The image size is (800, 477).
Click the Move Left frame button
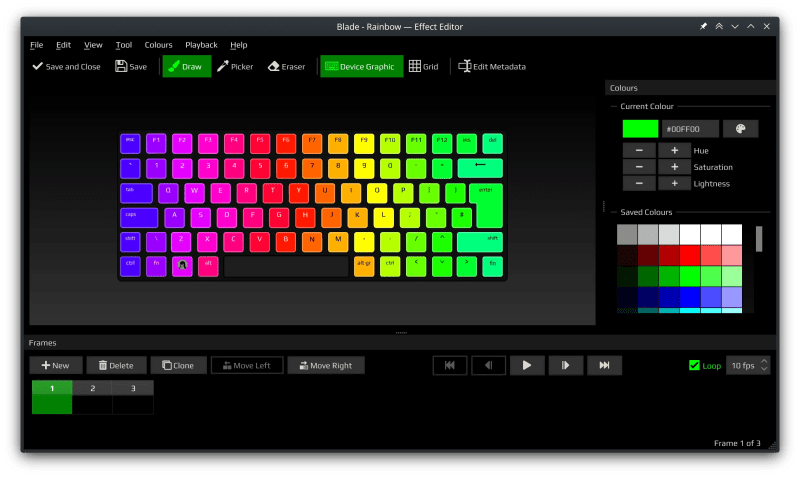point(247,365)
